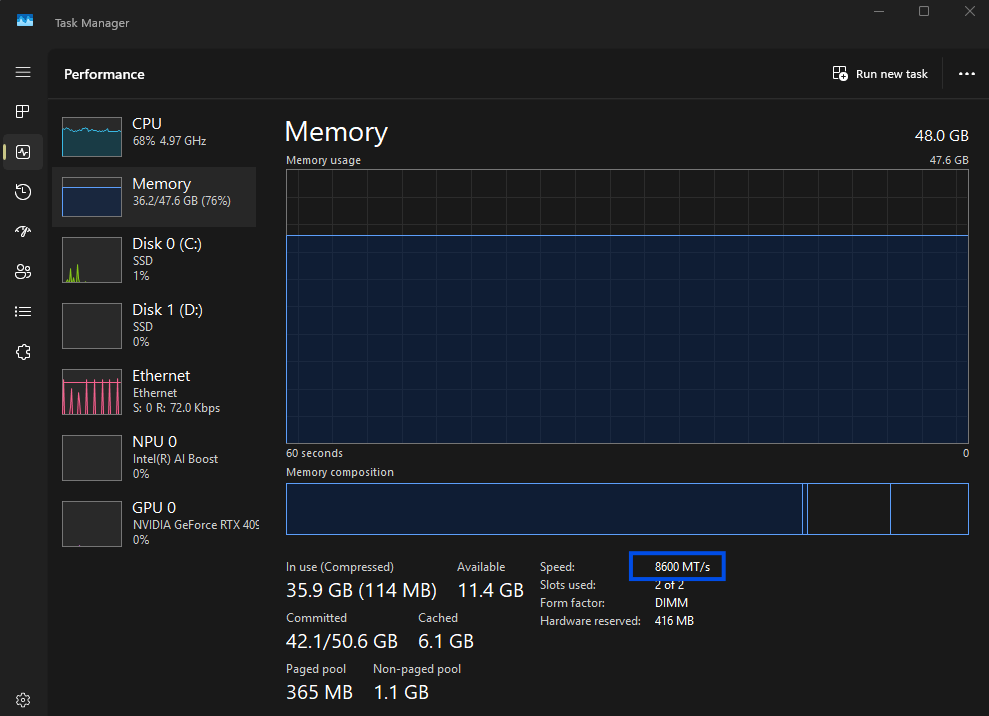Viewport: 989px width, 716px height.
Task: Open the Details view icon
Action: coord(22,311)
